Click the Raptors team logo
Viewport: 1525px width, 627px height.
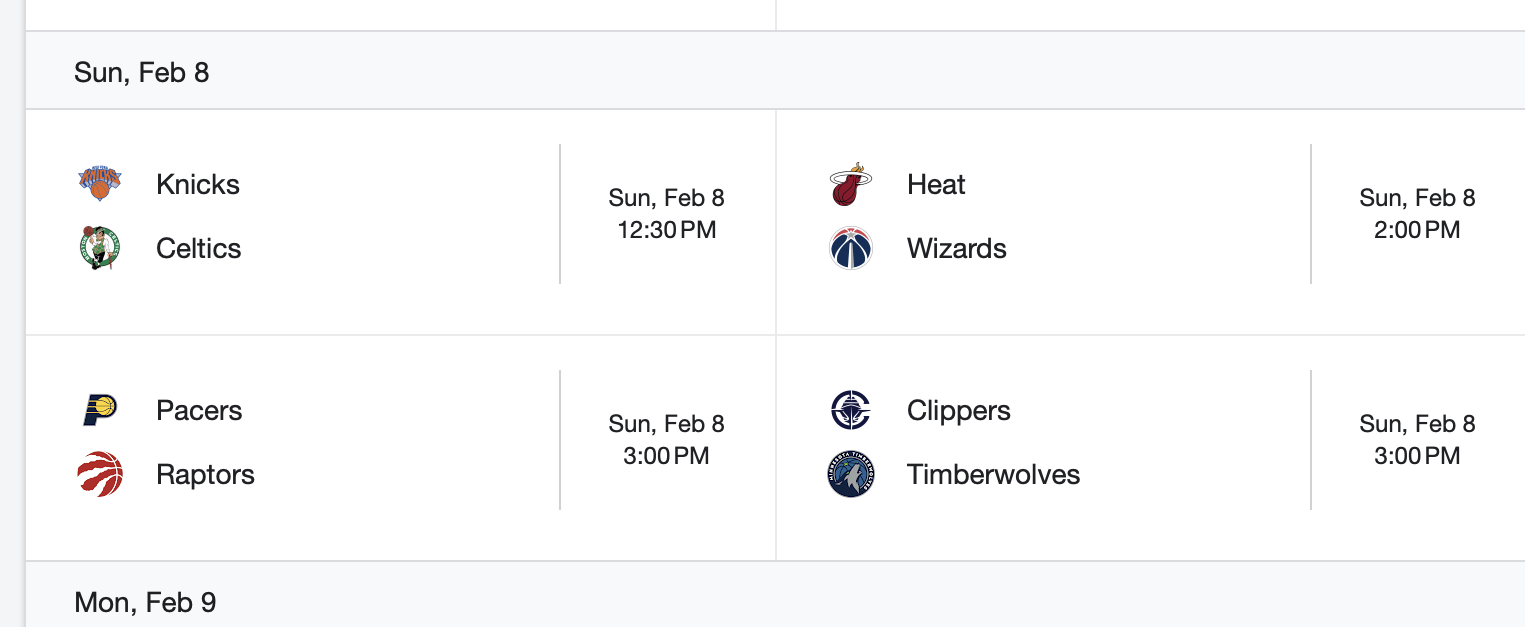point(100,474)
